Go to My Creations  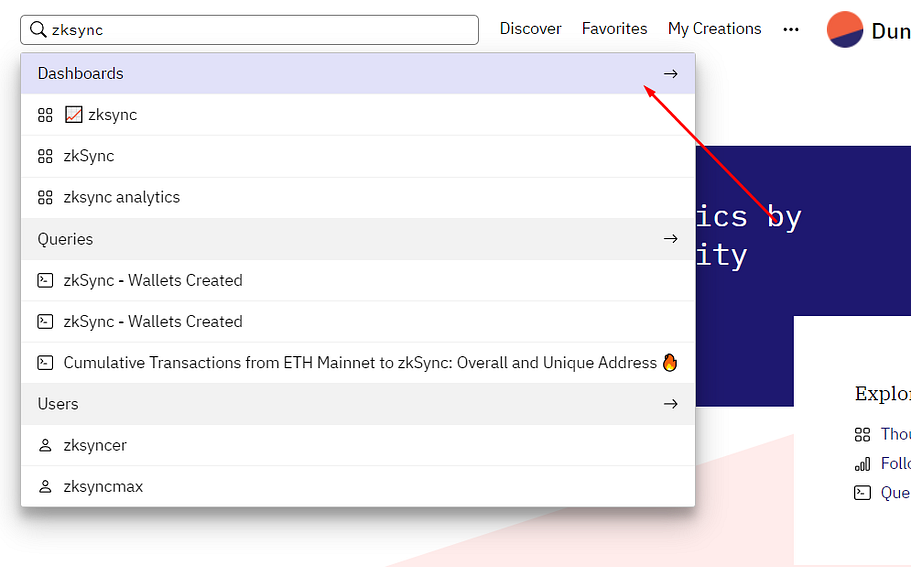point(714,29)
